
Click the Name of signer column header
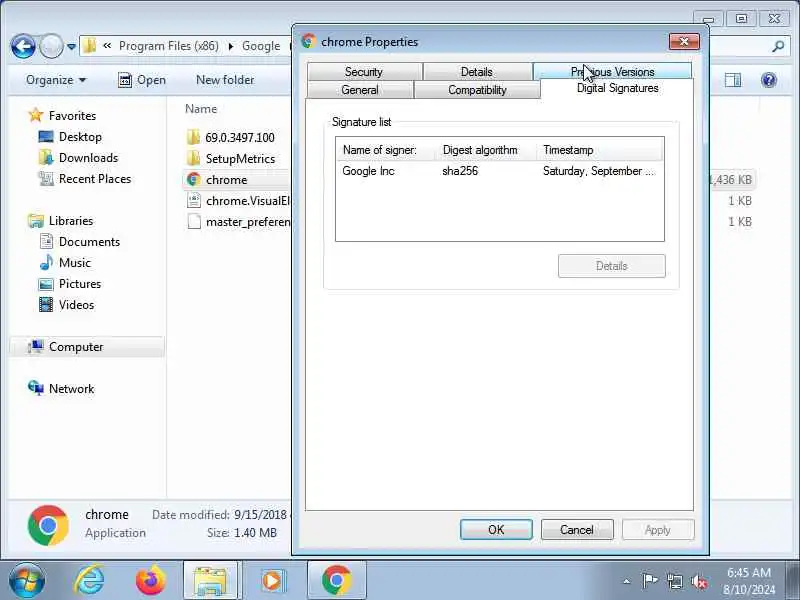click(386, 150)
